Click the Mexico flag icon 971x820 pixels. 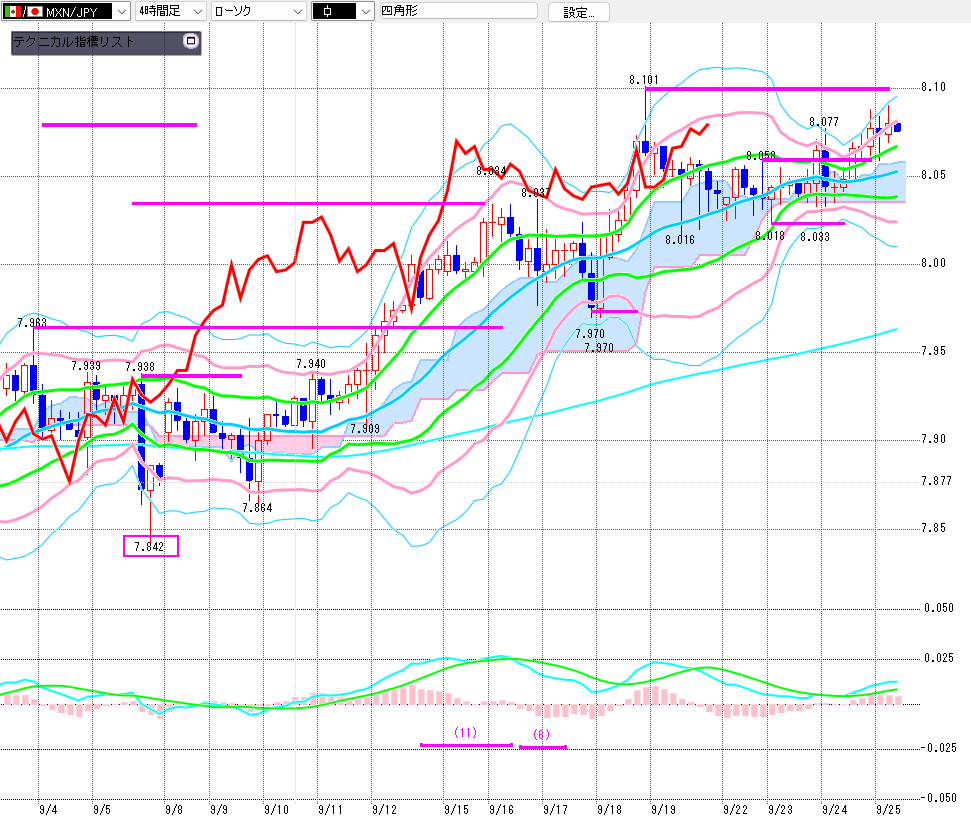click(12, 12)
